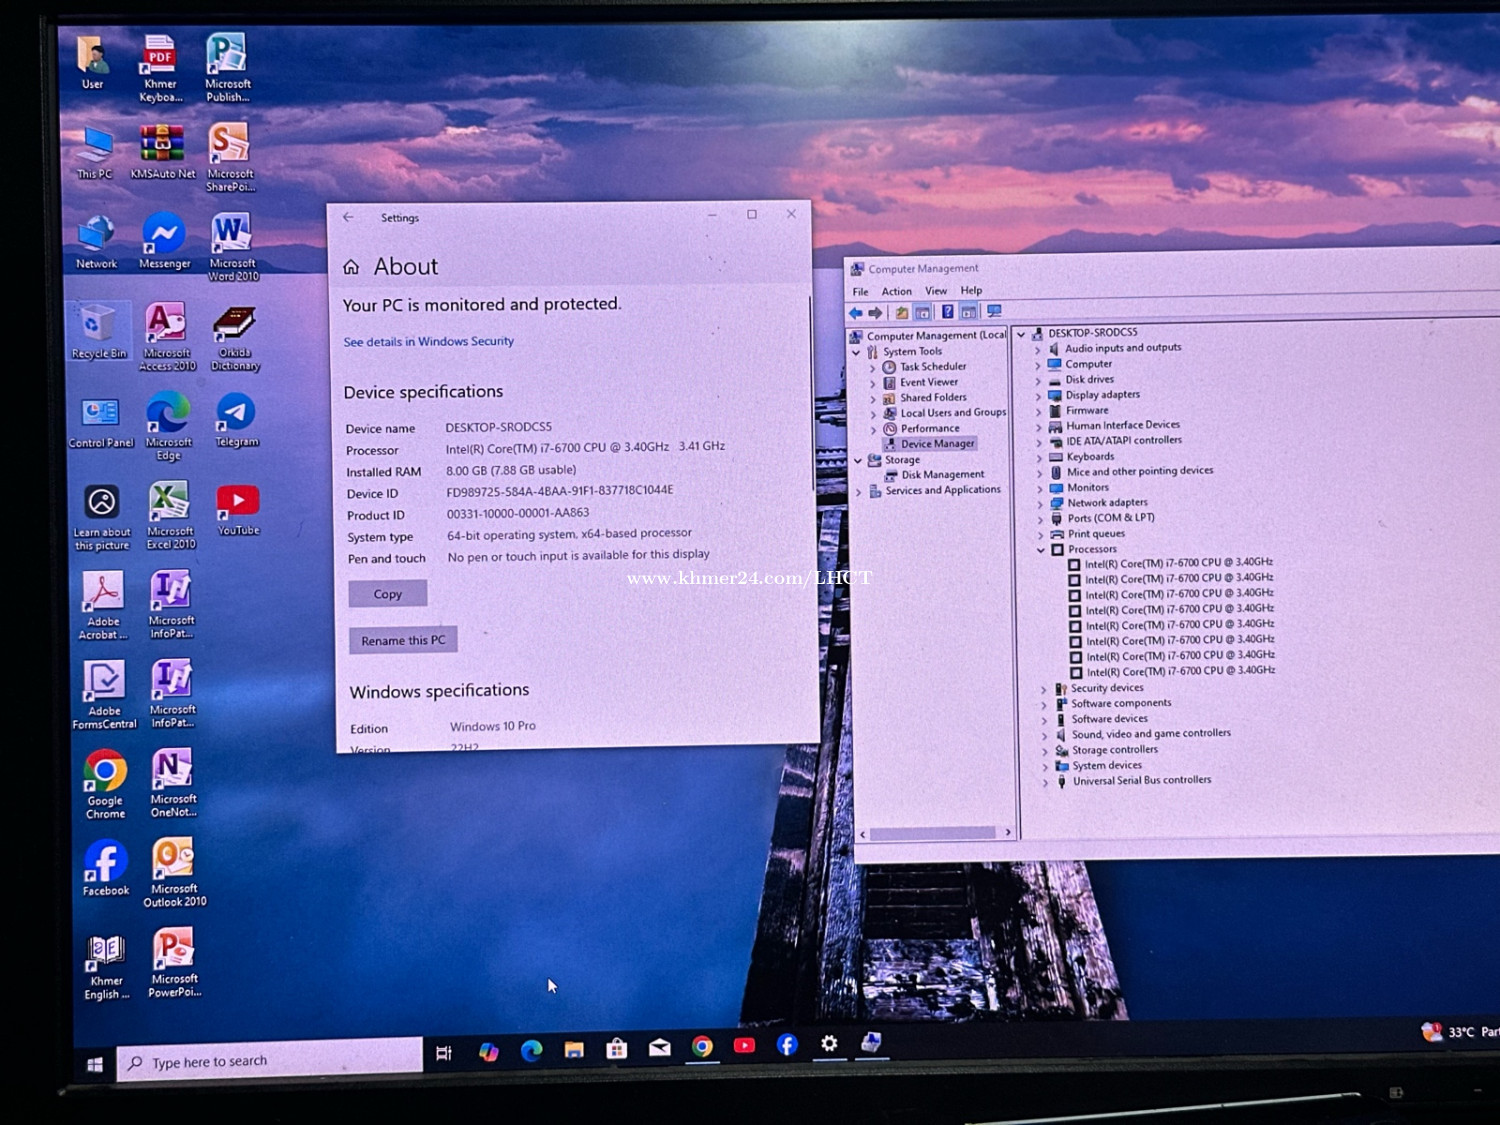Open Khmer English dictionary desktop shortcut
Image resolution: width=1500 pixels, height=1125 pixels.
click(106, 966)
